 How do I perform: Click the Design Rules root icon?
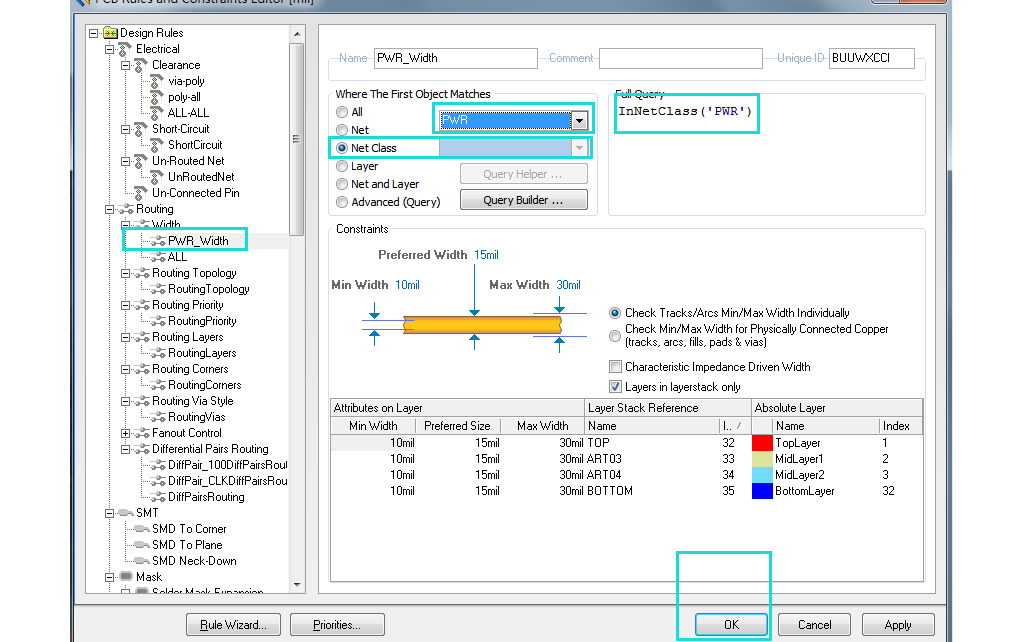click(x=110, y=33)
